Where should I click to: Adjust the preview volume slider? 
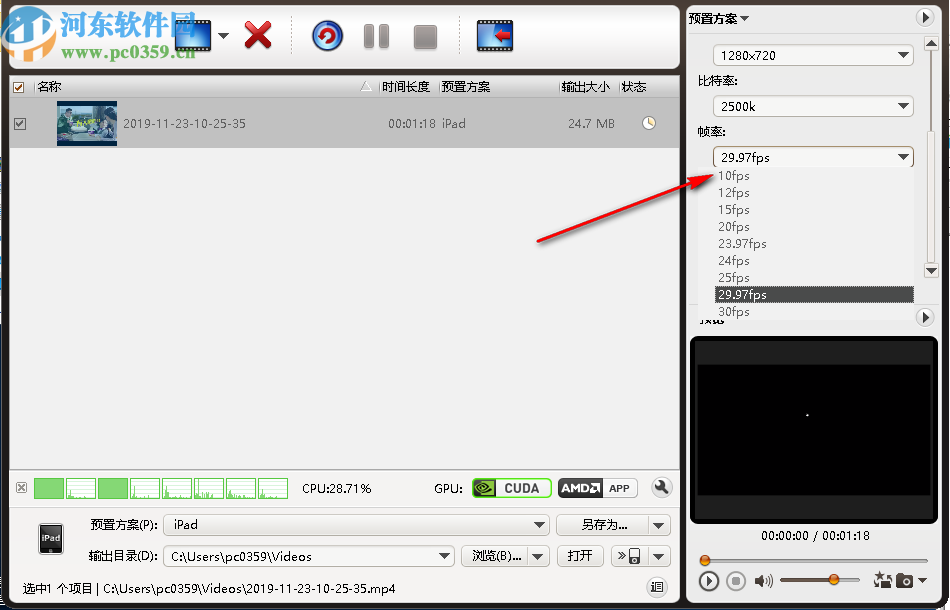[x=832, y=580]
